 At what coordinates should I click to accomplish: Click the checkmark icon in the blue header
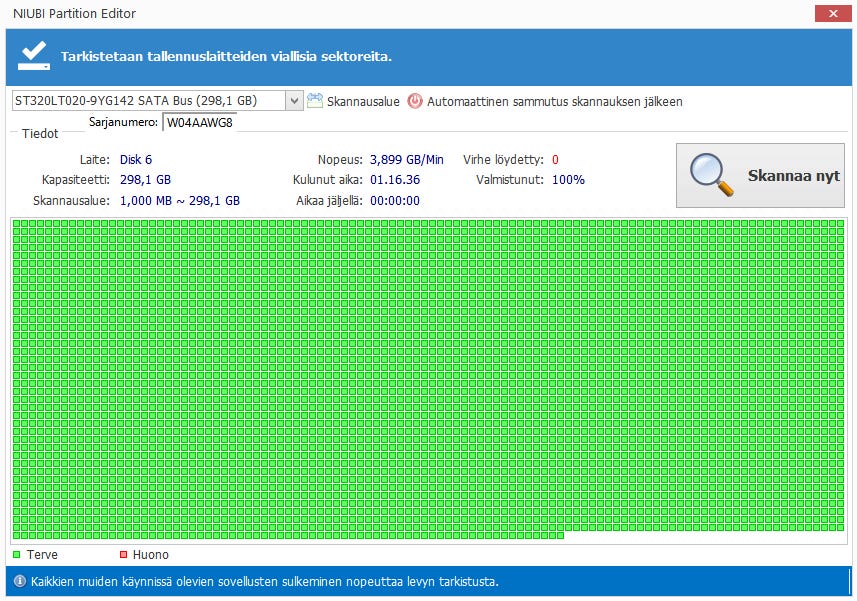click(x=34, y=56)
